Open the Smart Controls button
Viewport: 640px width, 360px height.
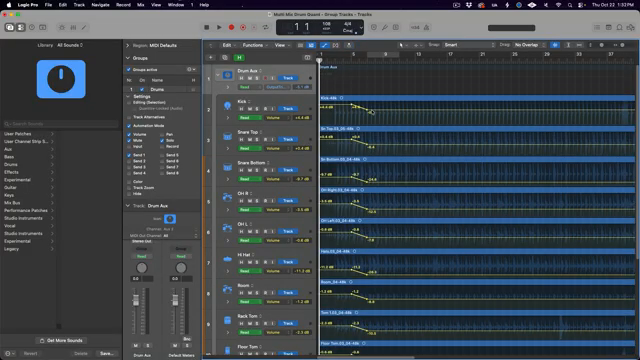coord(62,27)
